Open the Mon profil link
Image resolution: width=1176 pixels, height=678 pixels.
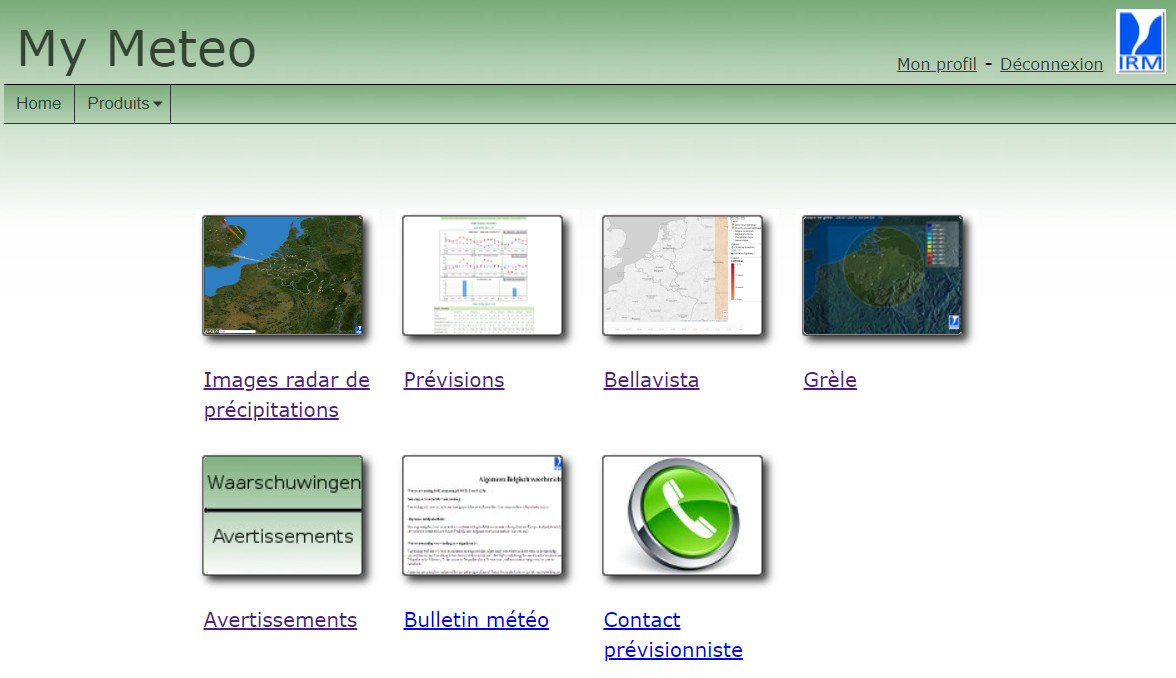(x=936, y=64)
